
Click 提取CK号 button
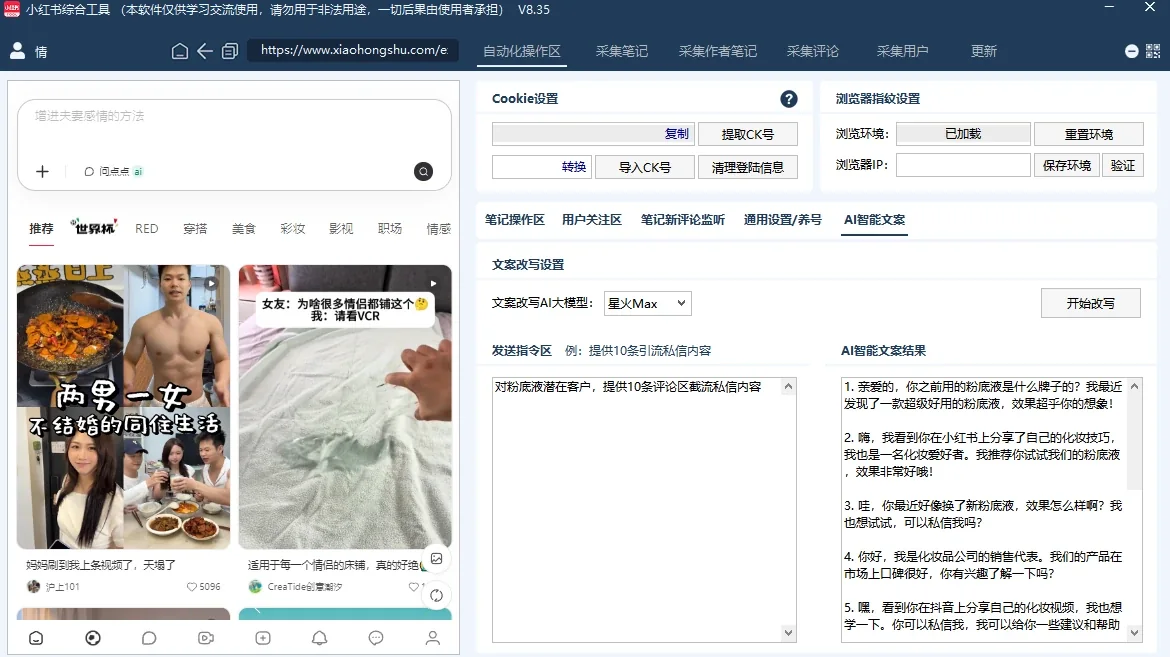[748, 134]
